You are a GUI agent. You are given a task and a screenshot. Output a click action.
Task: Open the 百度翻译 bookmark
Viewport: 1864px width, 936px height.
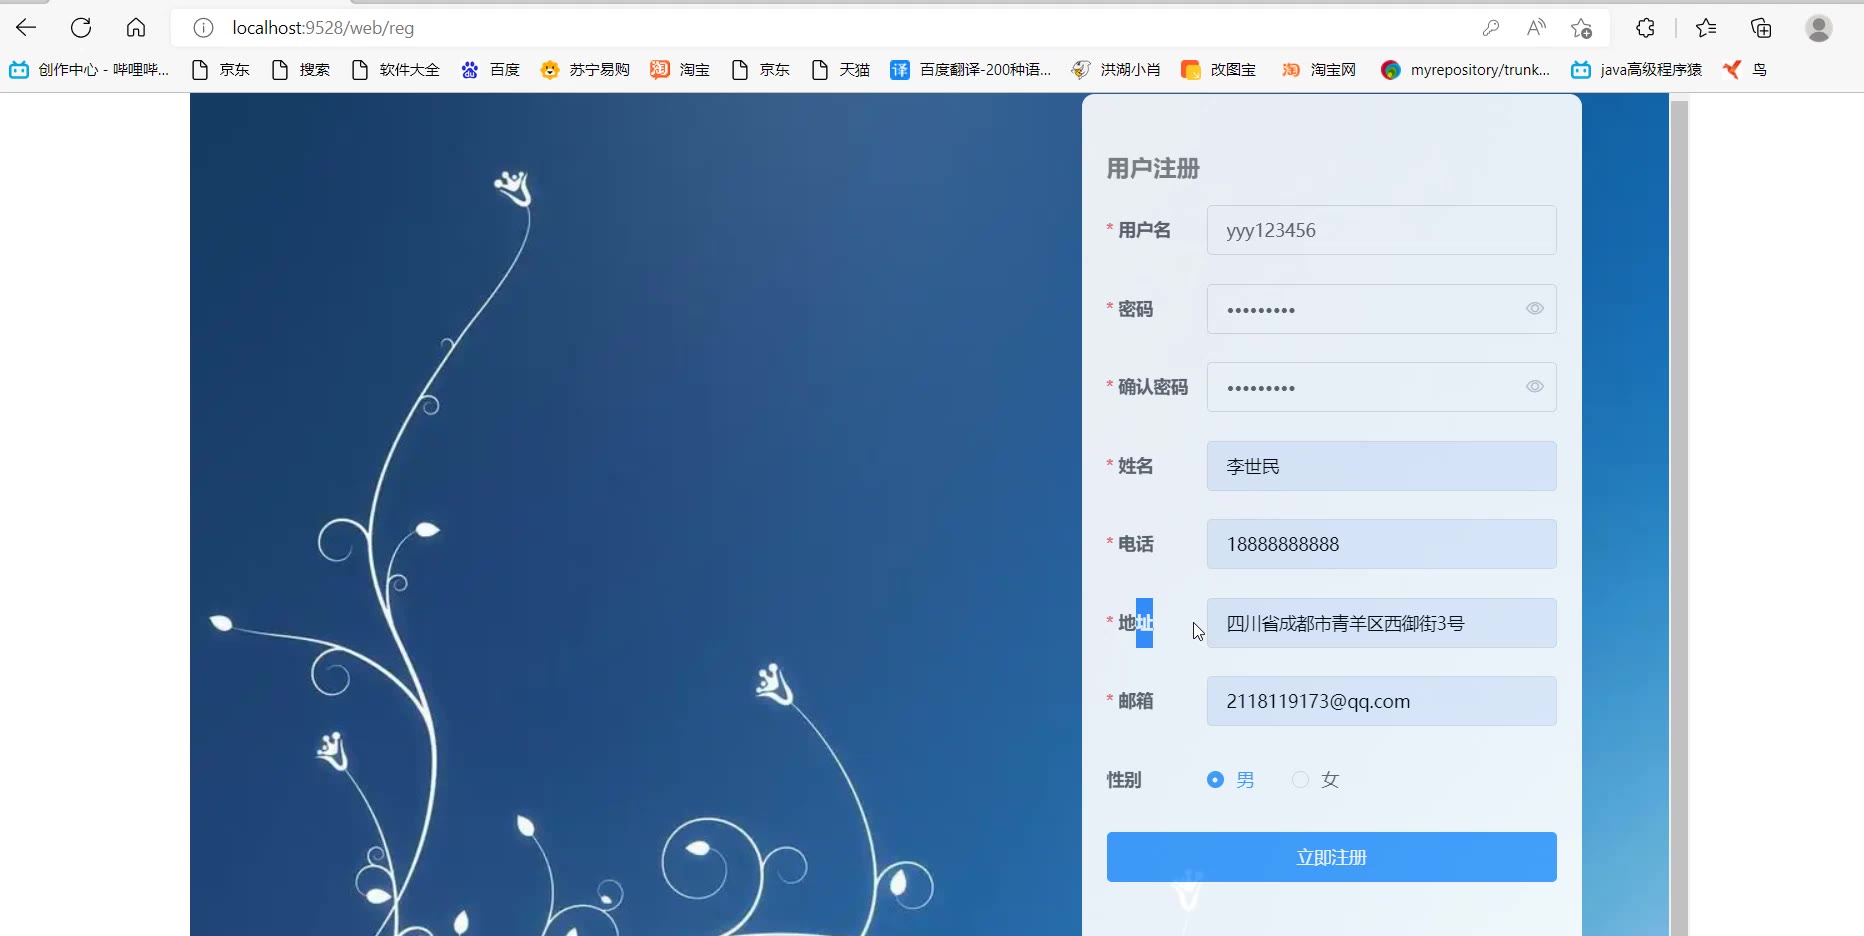[x=970, y=69]
